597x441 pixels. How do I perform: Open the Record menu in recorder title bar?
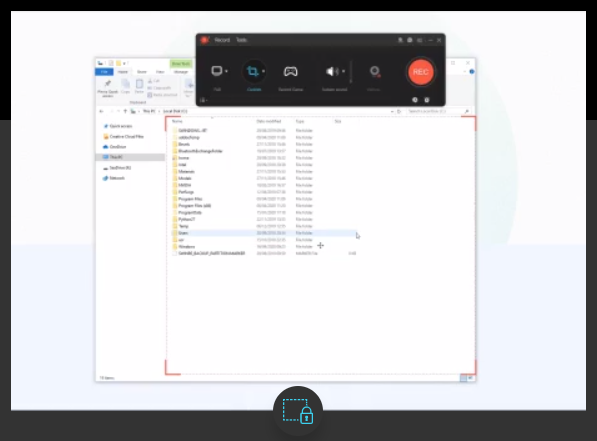coord(222,40)
